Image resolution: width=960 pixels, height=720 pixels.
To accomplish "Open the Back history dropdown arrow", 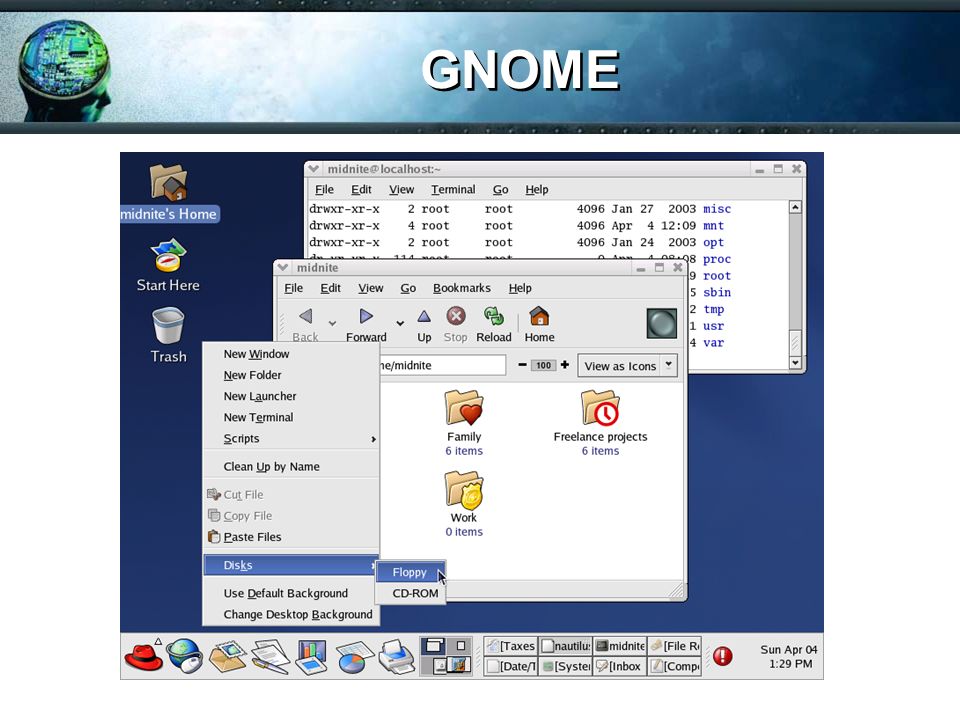I will [332, 323].
